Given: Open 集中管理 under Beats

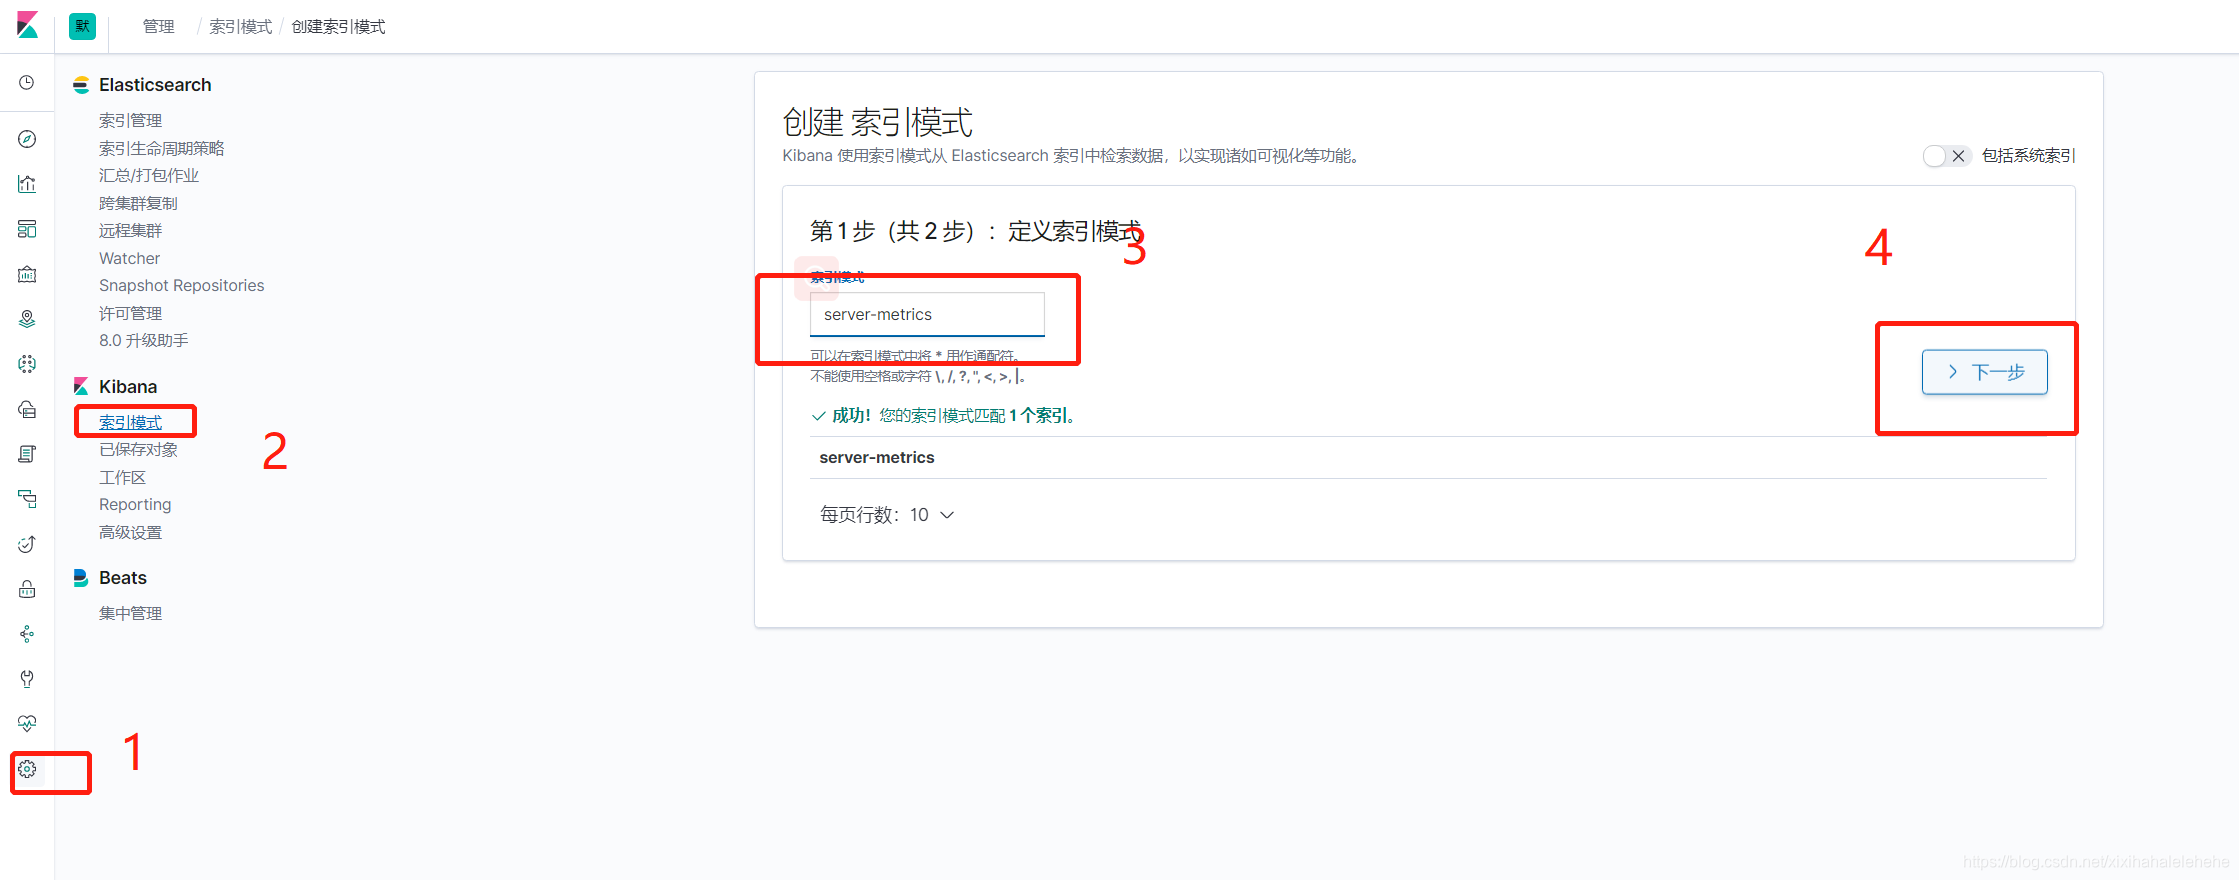Looking at the screenshot, I should click(x=130, y=613).
